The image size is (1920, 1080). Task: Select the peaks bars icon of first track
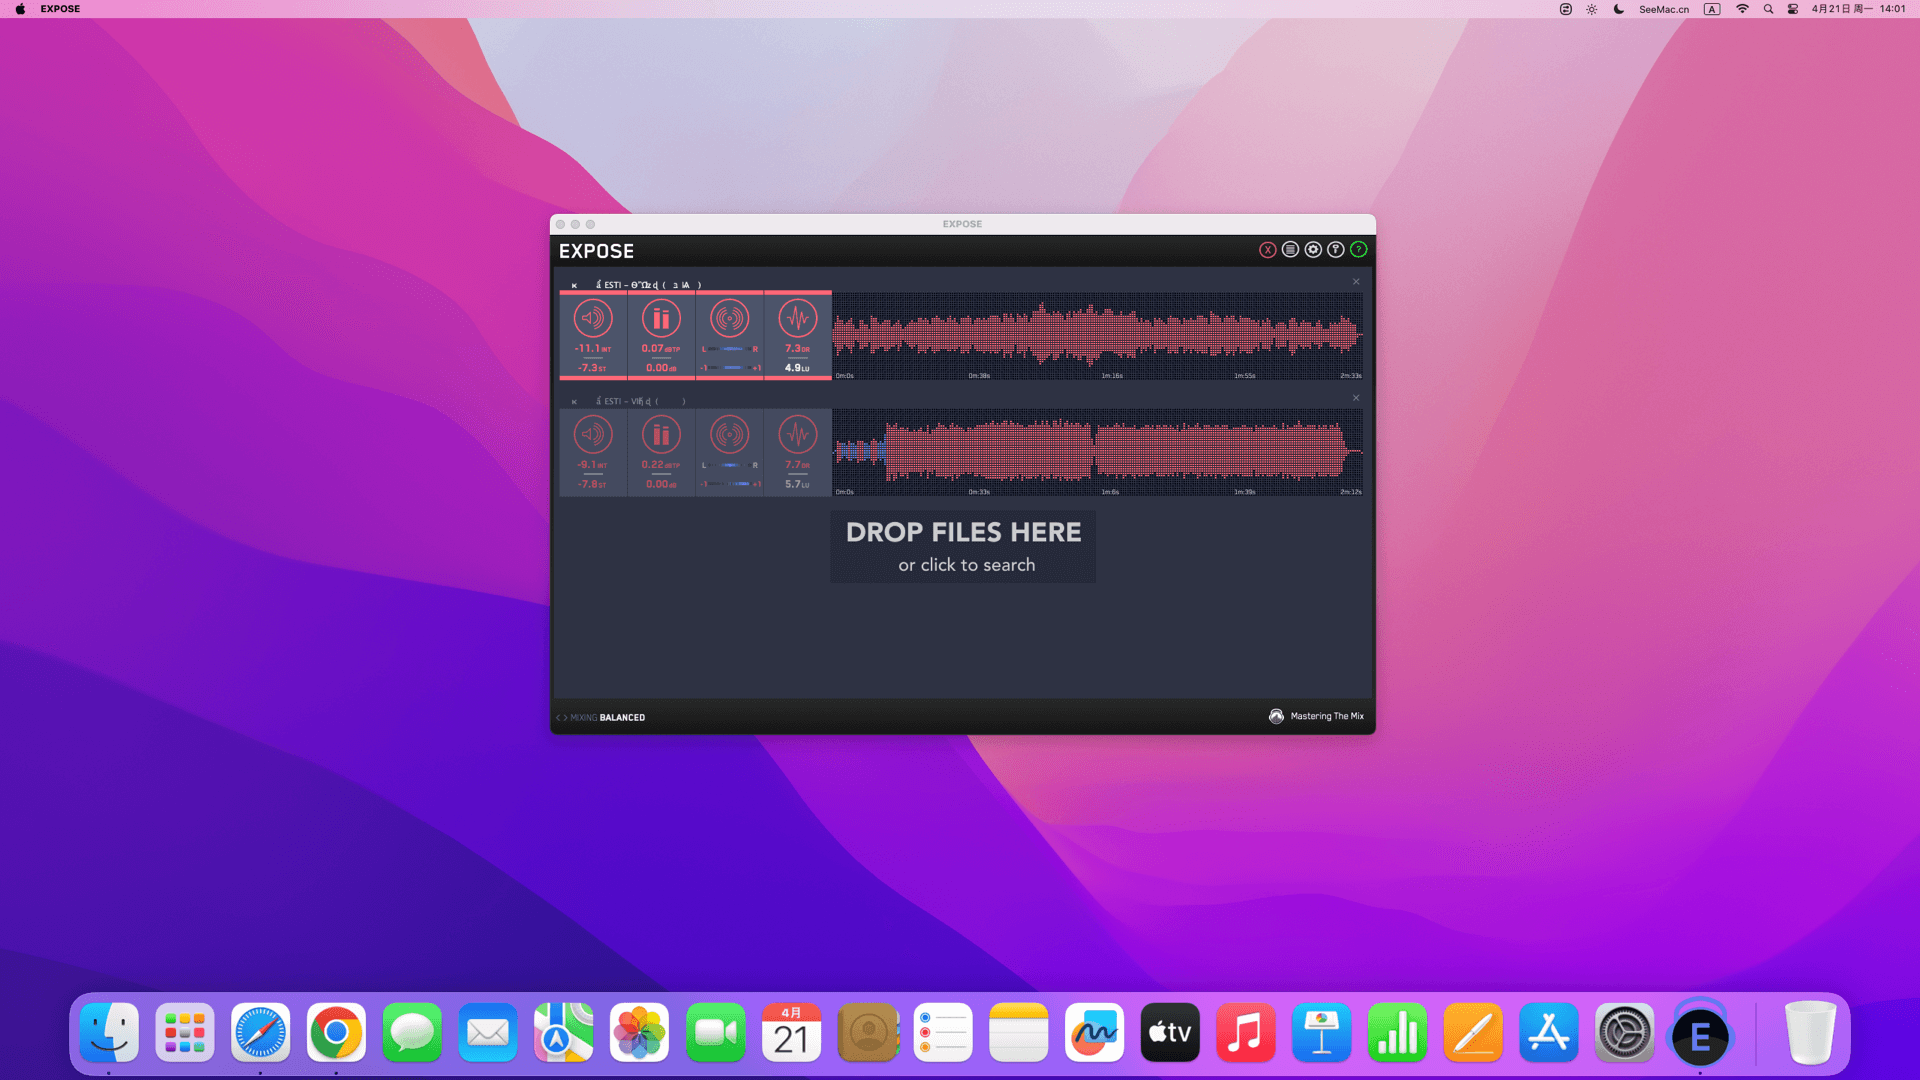click(661, 319)
